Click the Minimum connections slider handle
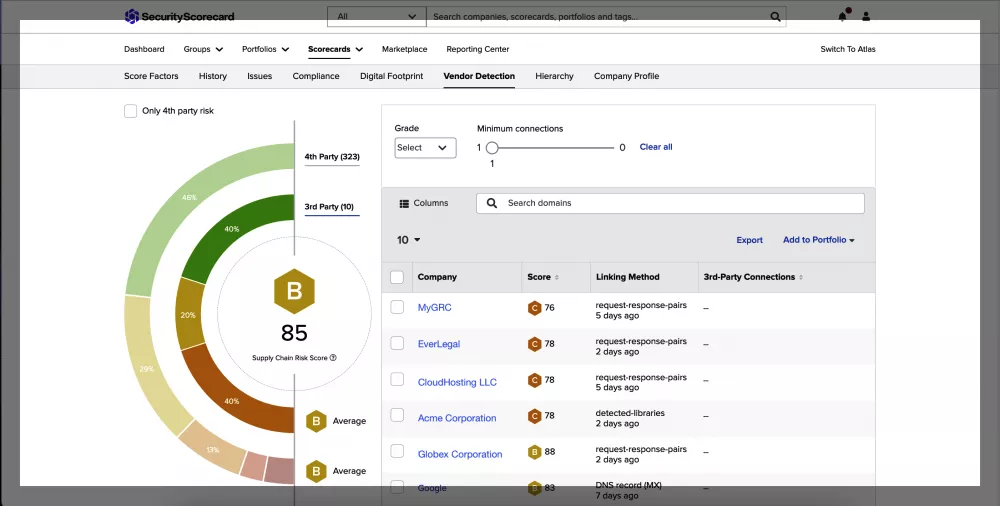 coord(492,148)
